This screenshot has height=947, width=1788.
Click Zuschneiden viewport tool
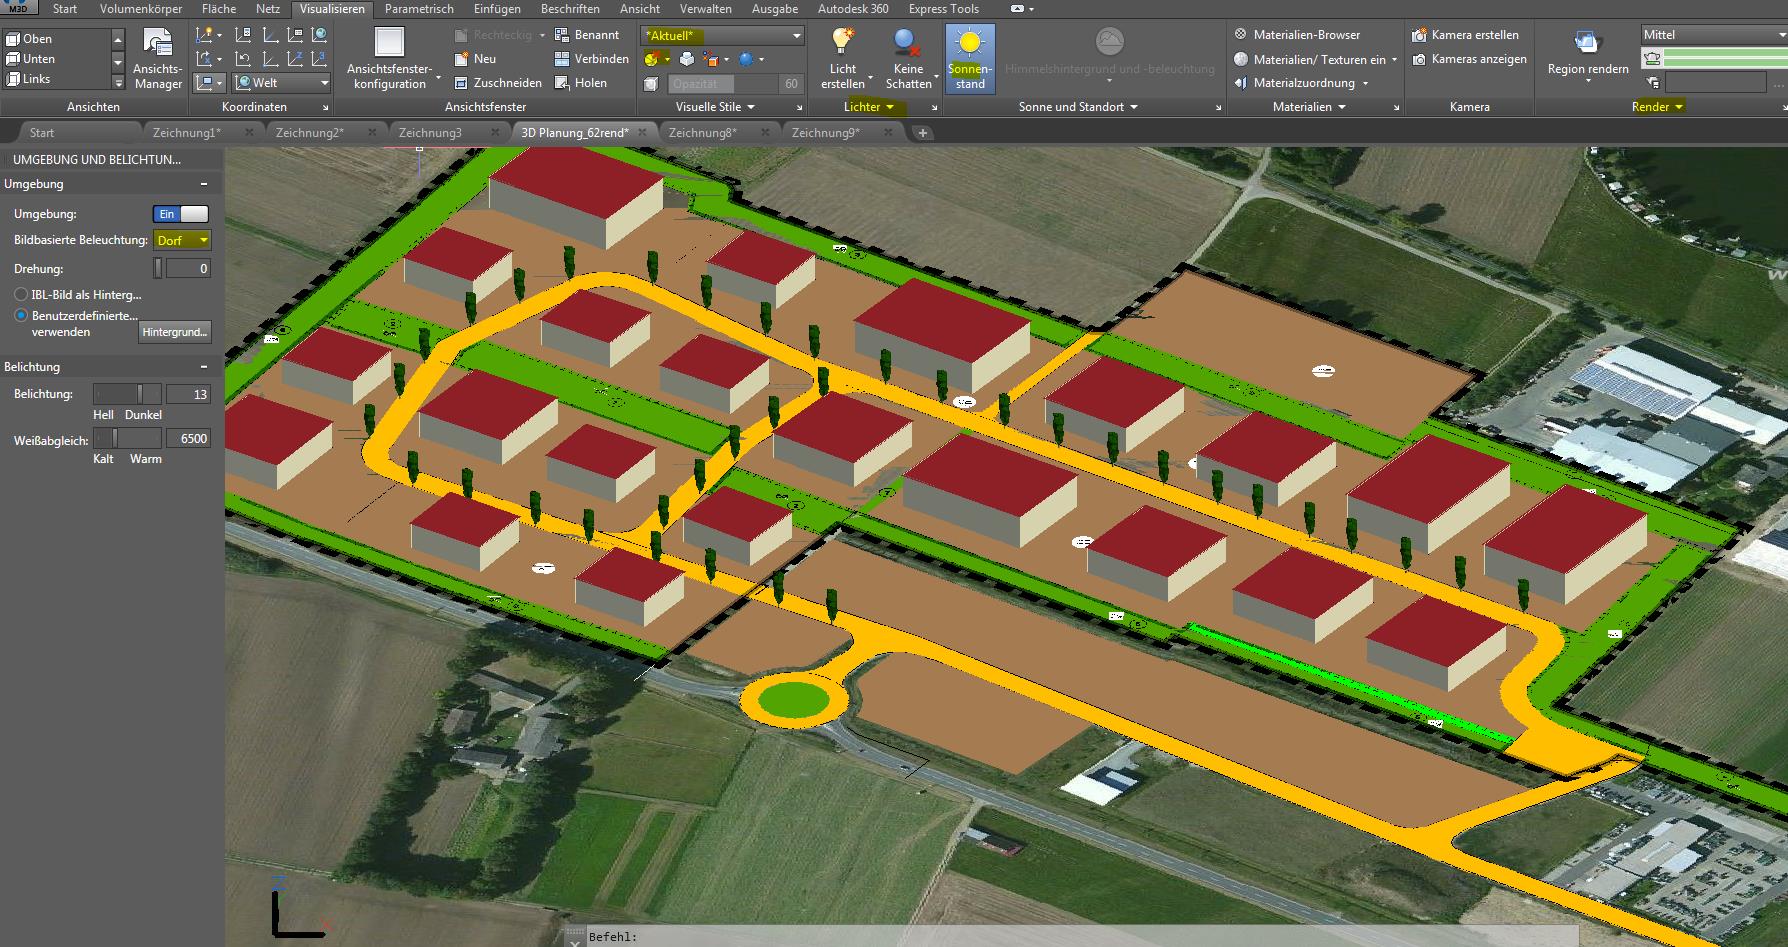tap(498, 83)
